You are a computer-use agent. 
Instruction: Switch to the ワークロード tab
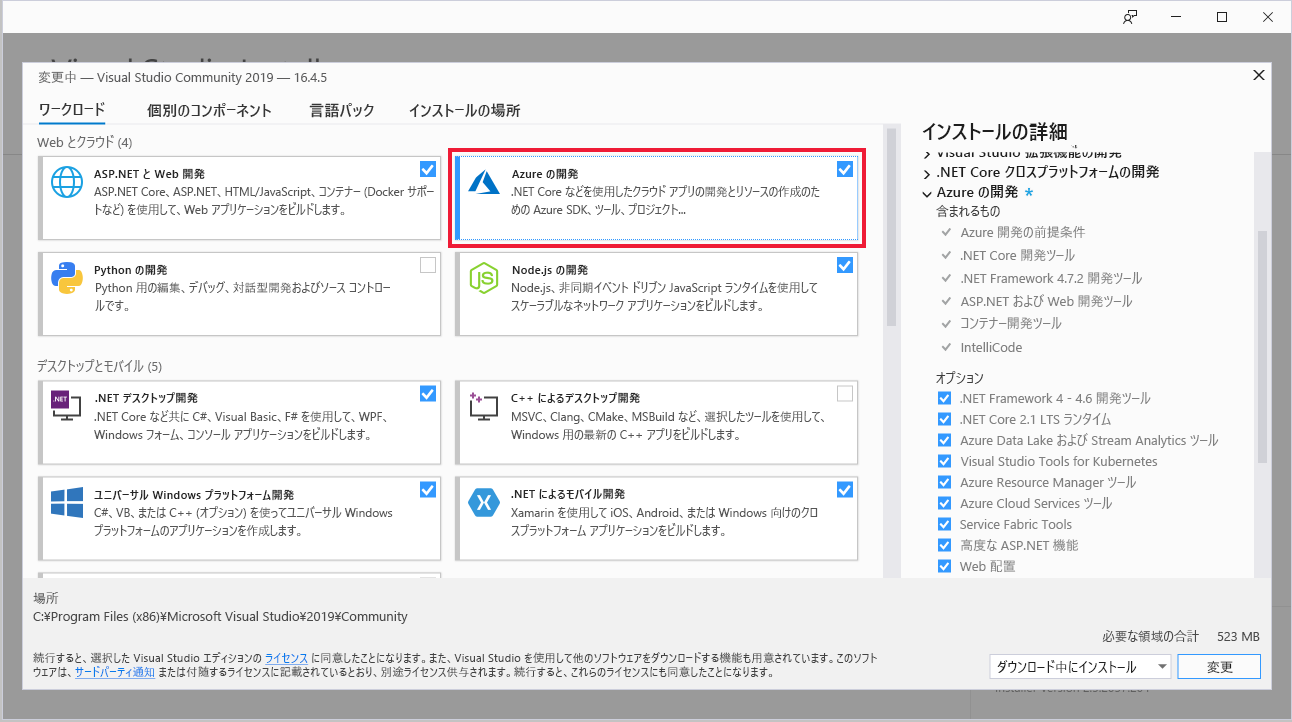72,110
